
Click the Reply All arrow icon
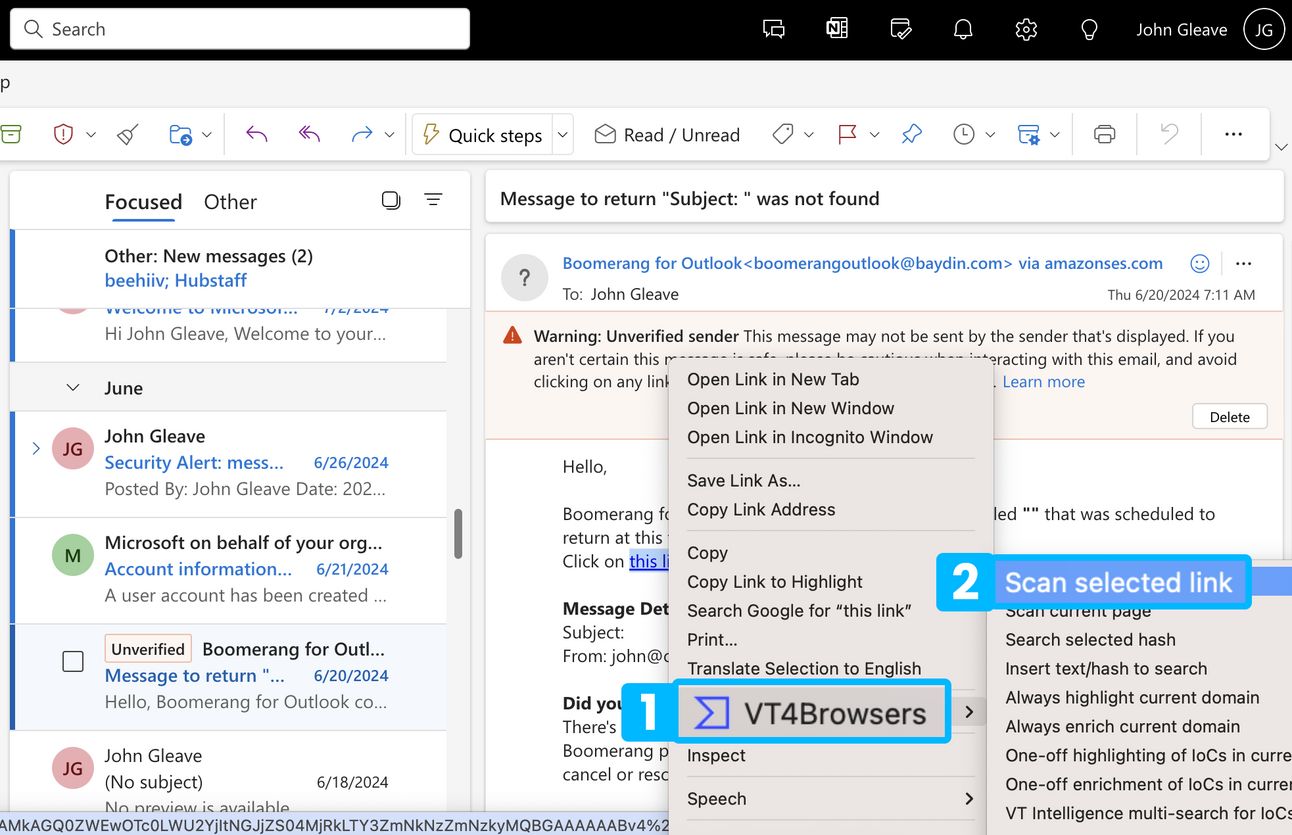309,135
